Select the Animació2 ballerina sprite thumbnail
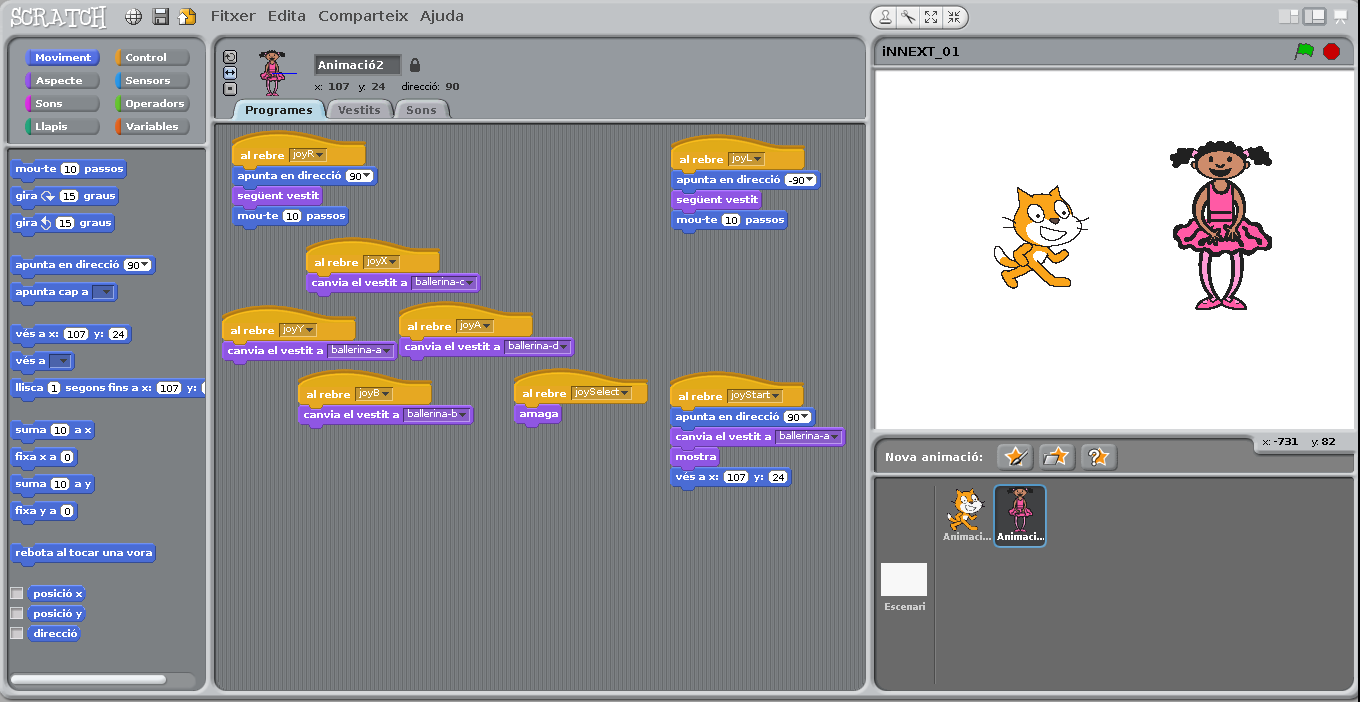Image resolution: width=1360 pixels, height=702 pixels. tap(1020, 515)
